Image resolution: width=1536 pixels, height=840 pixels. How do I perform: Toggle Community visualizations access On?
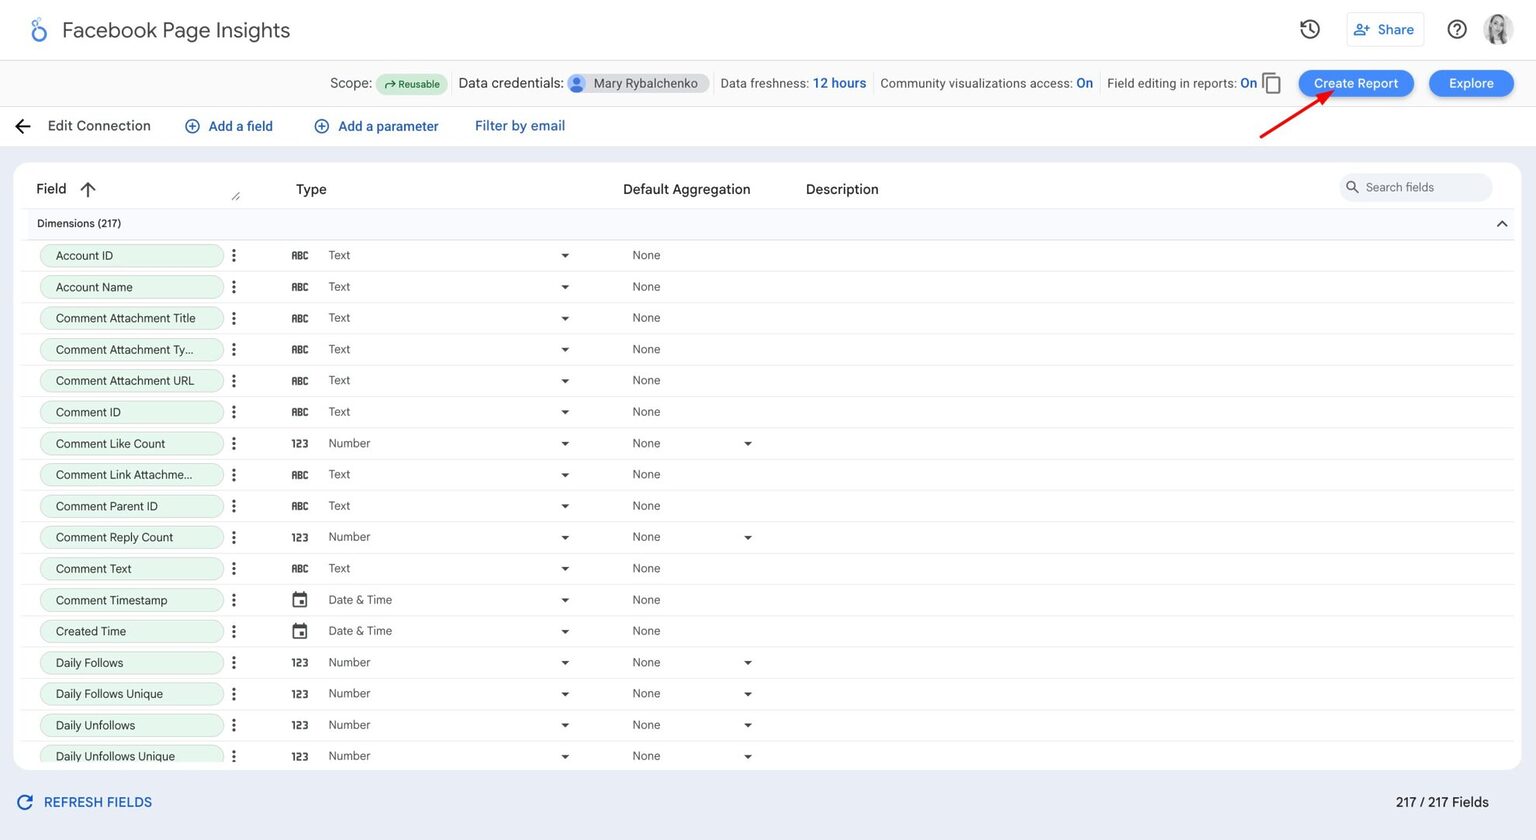[x=1084, y=83]
